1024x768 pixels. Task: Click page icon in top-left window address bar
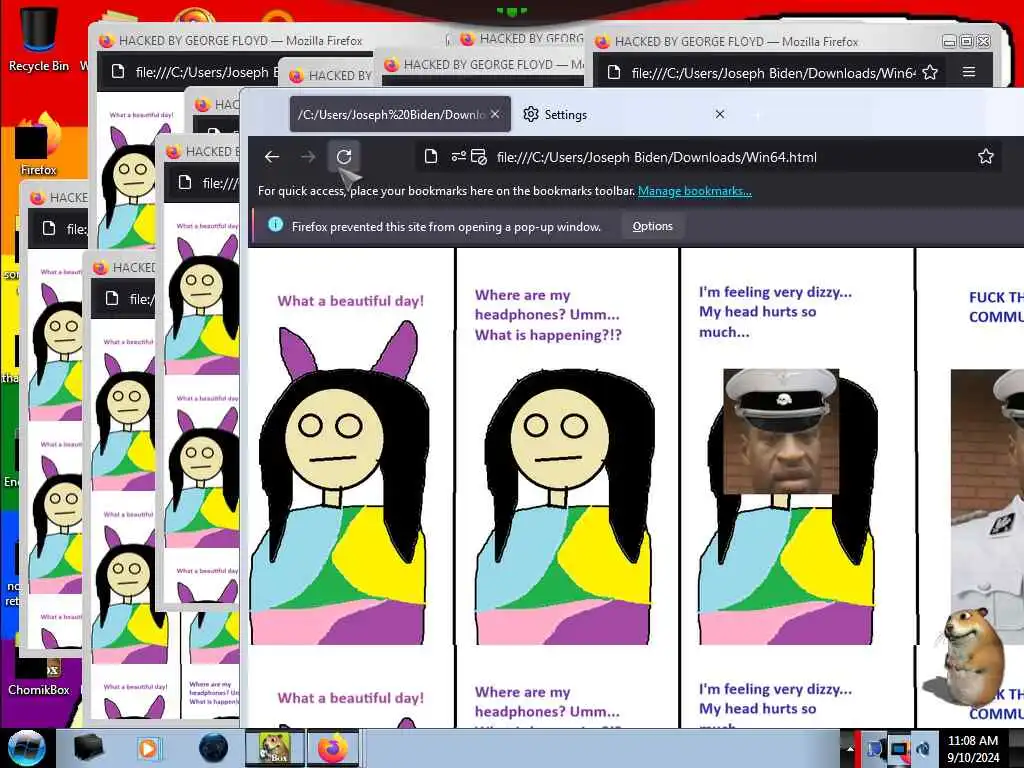coord(118,71)
